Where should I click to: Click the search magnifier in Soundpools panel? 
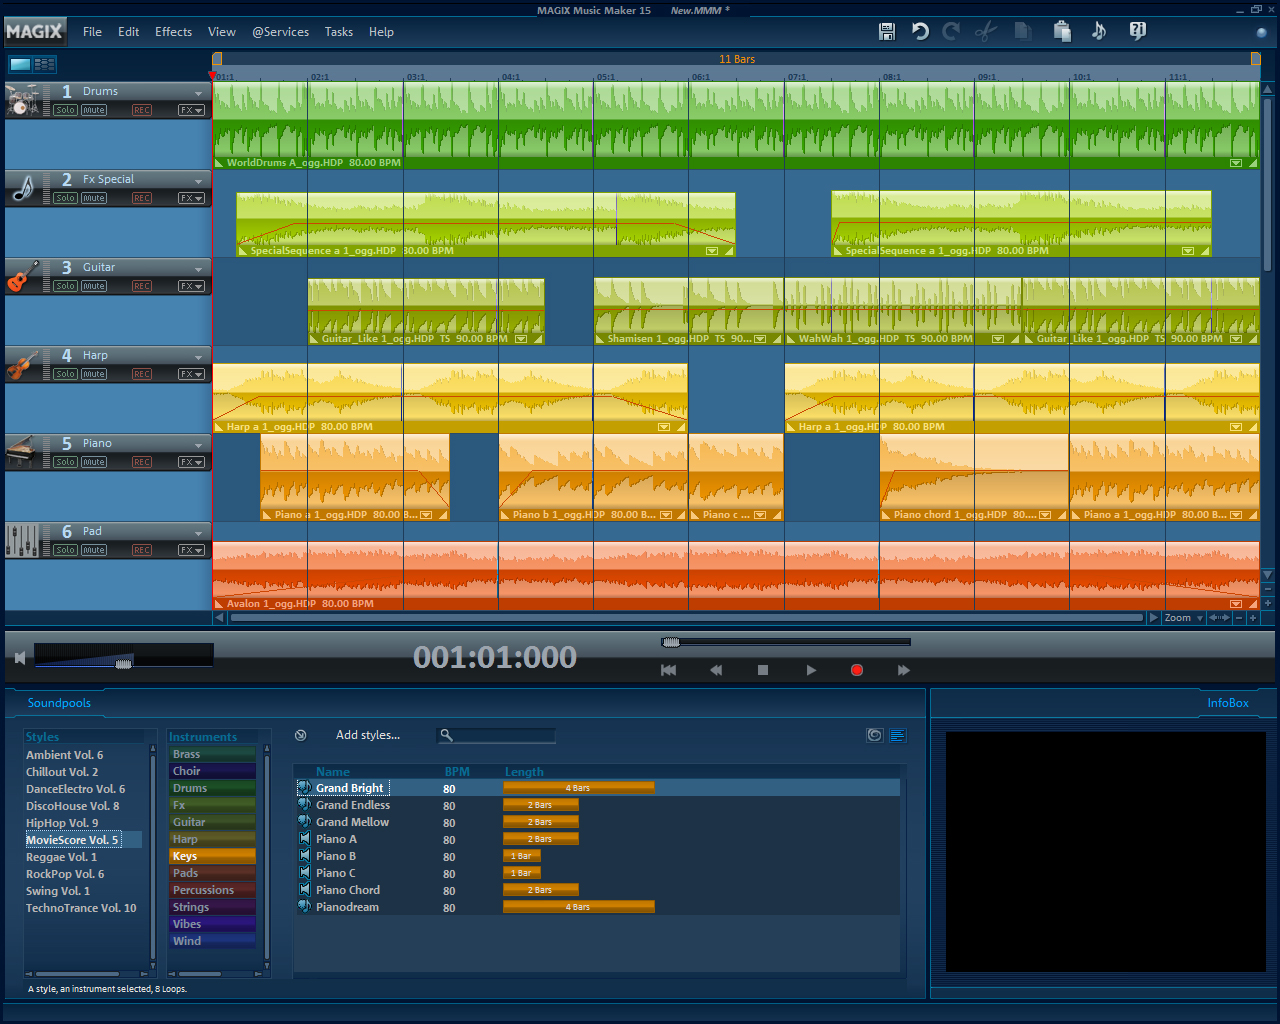click(445, 735)
